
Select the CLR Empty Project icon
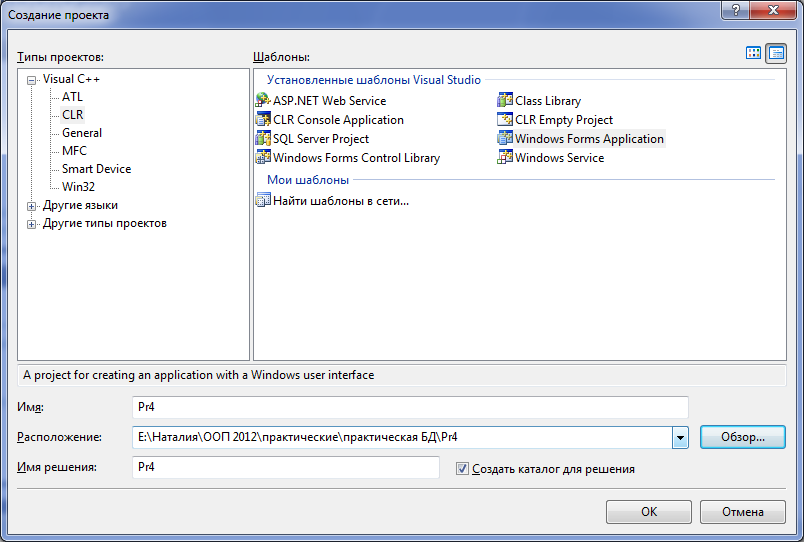coord(505,119)
